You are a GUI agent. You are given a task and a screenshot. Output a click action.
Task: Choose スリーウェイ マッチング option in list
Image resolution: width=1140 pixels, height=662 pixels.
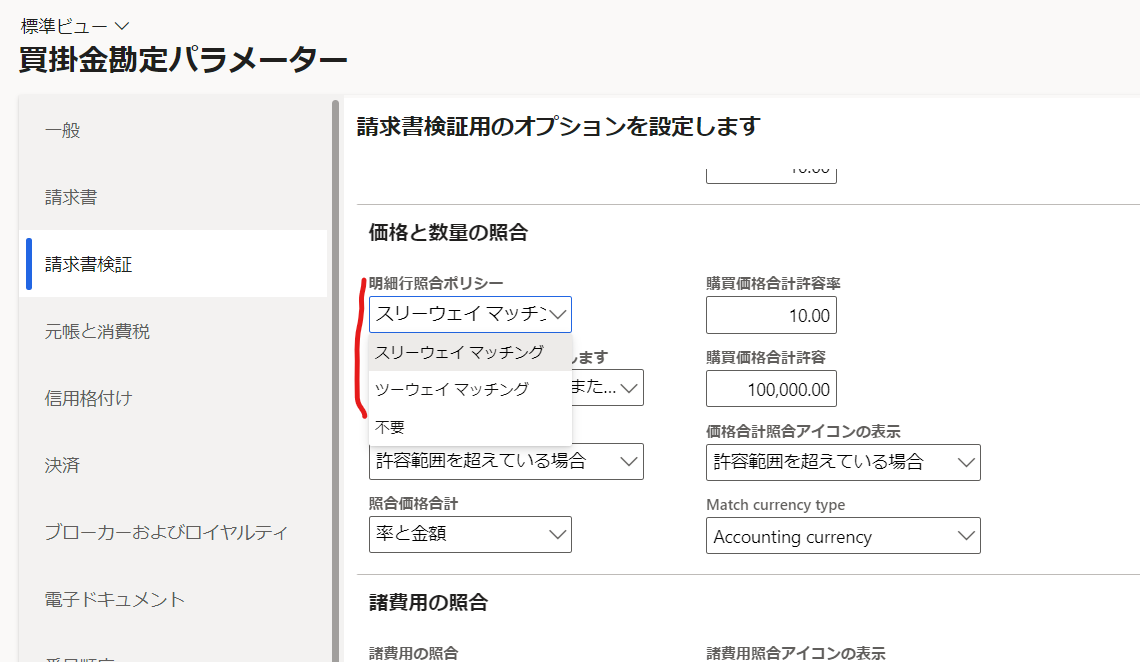pyautogui.click(x=470, y=352)
